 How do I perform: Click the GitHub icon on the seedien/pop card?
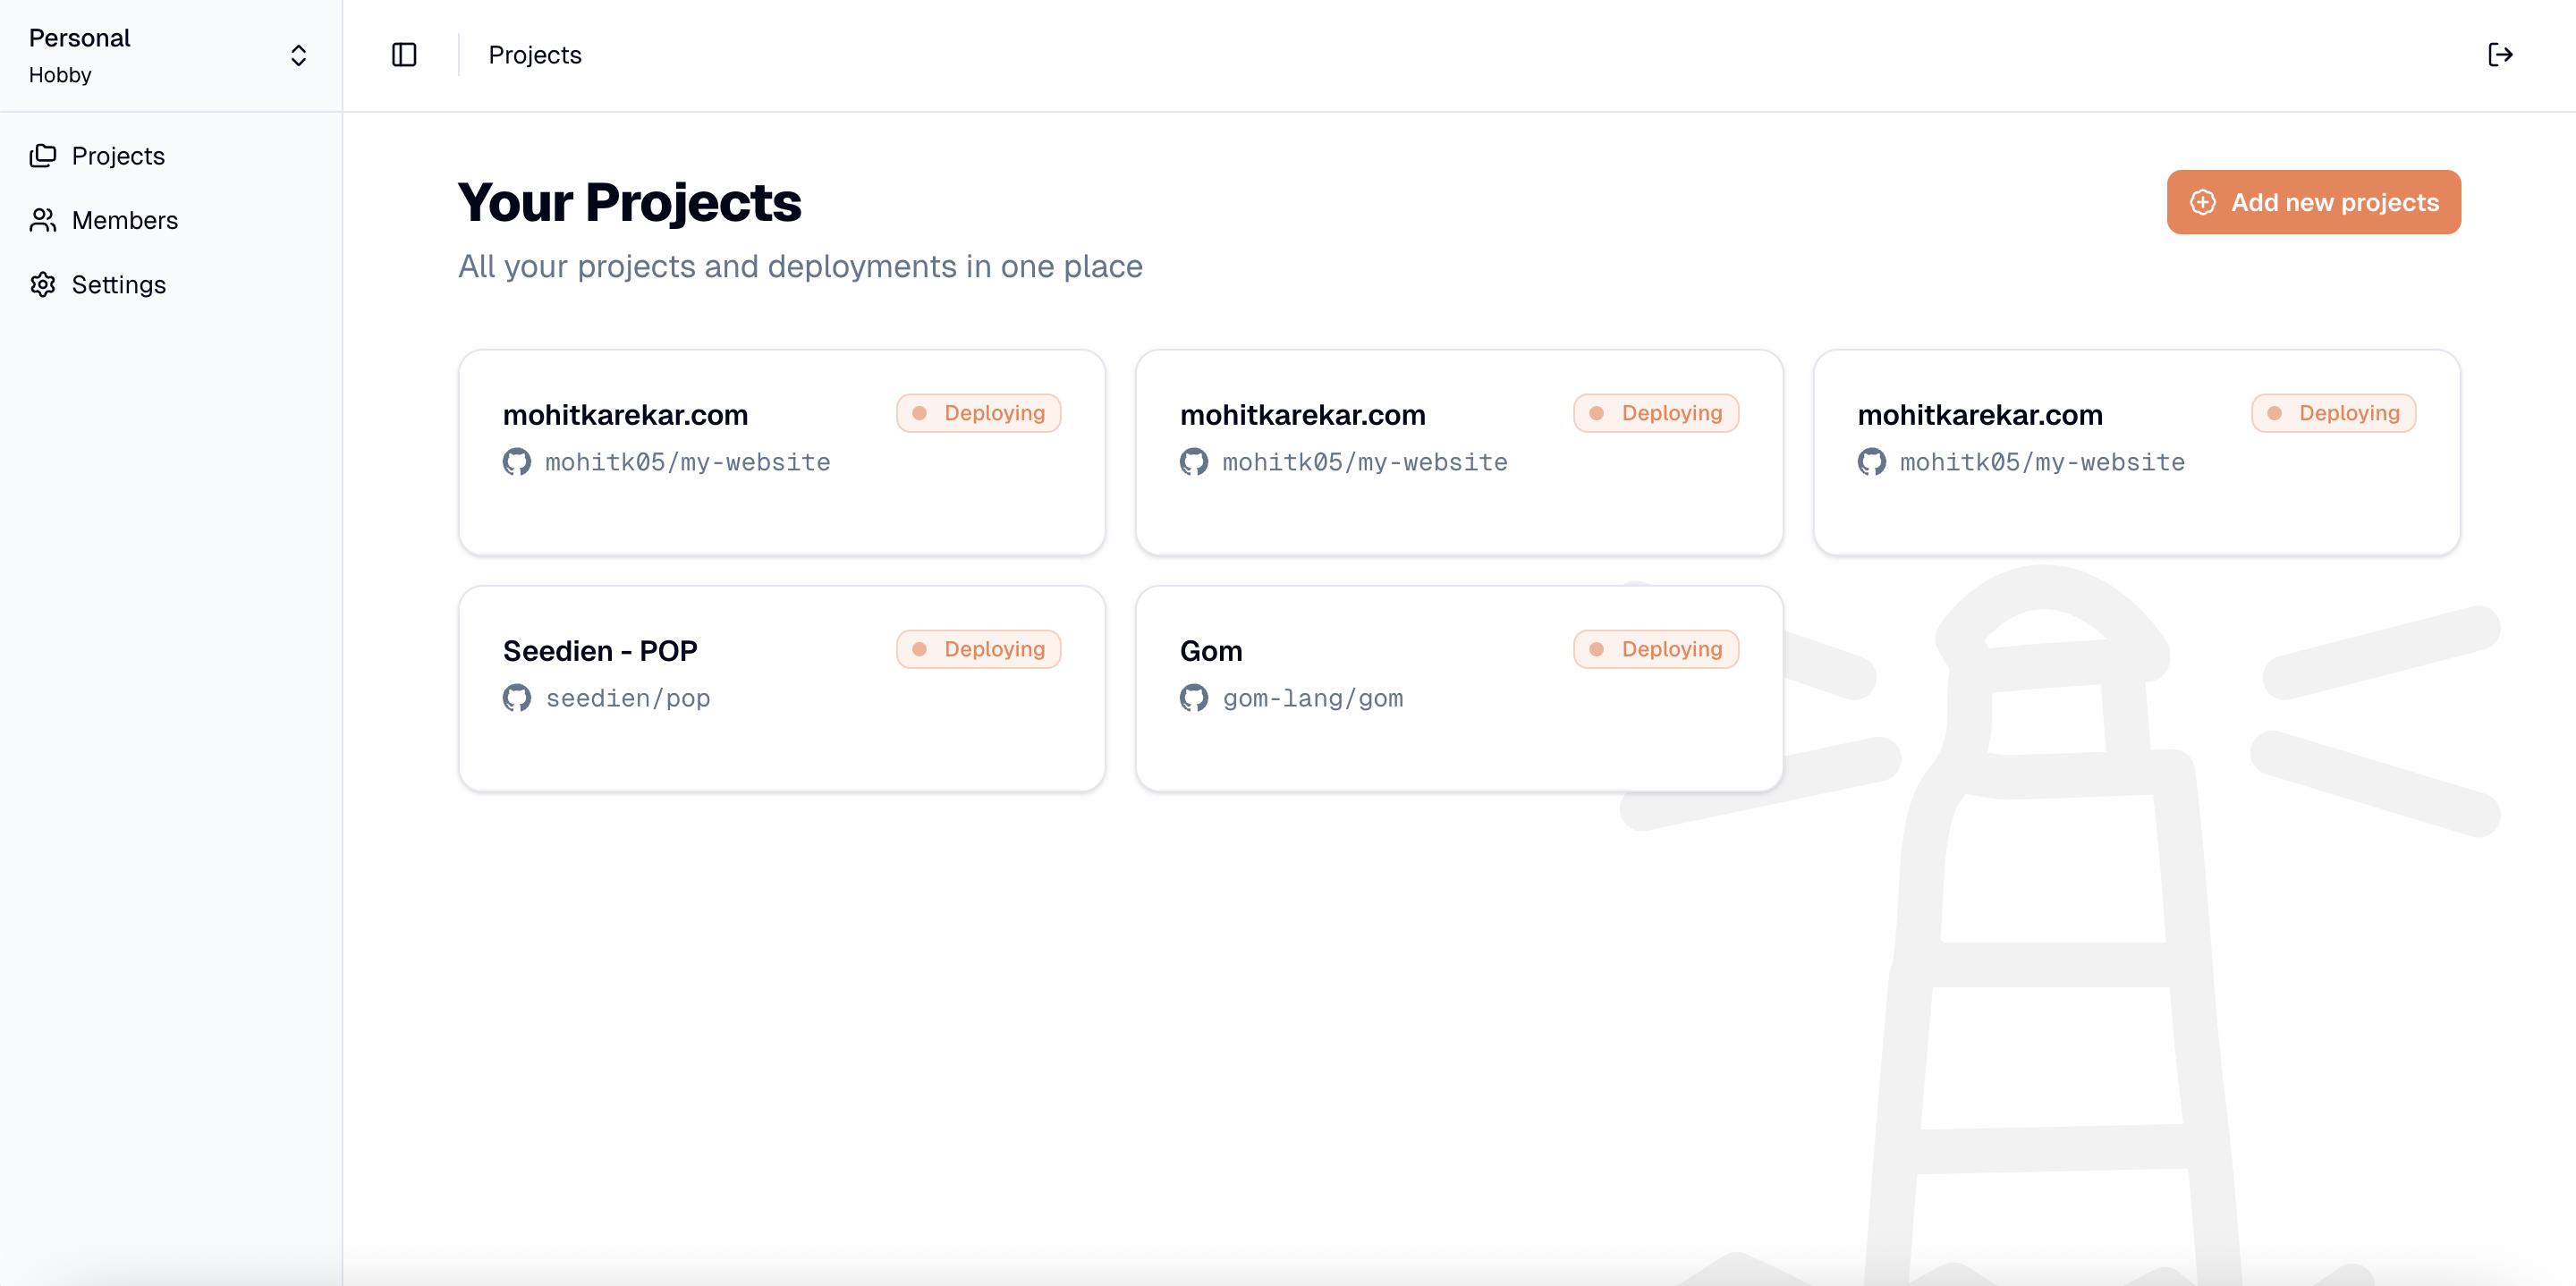pos(516,698)
